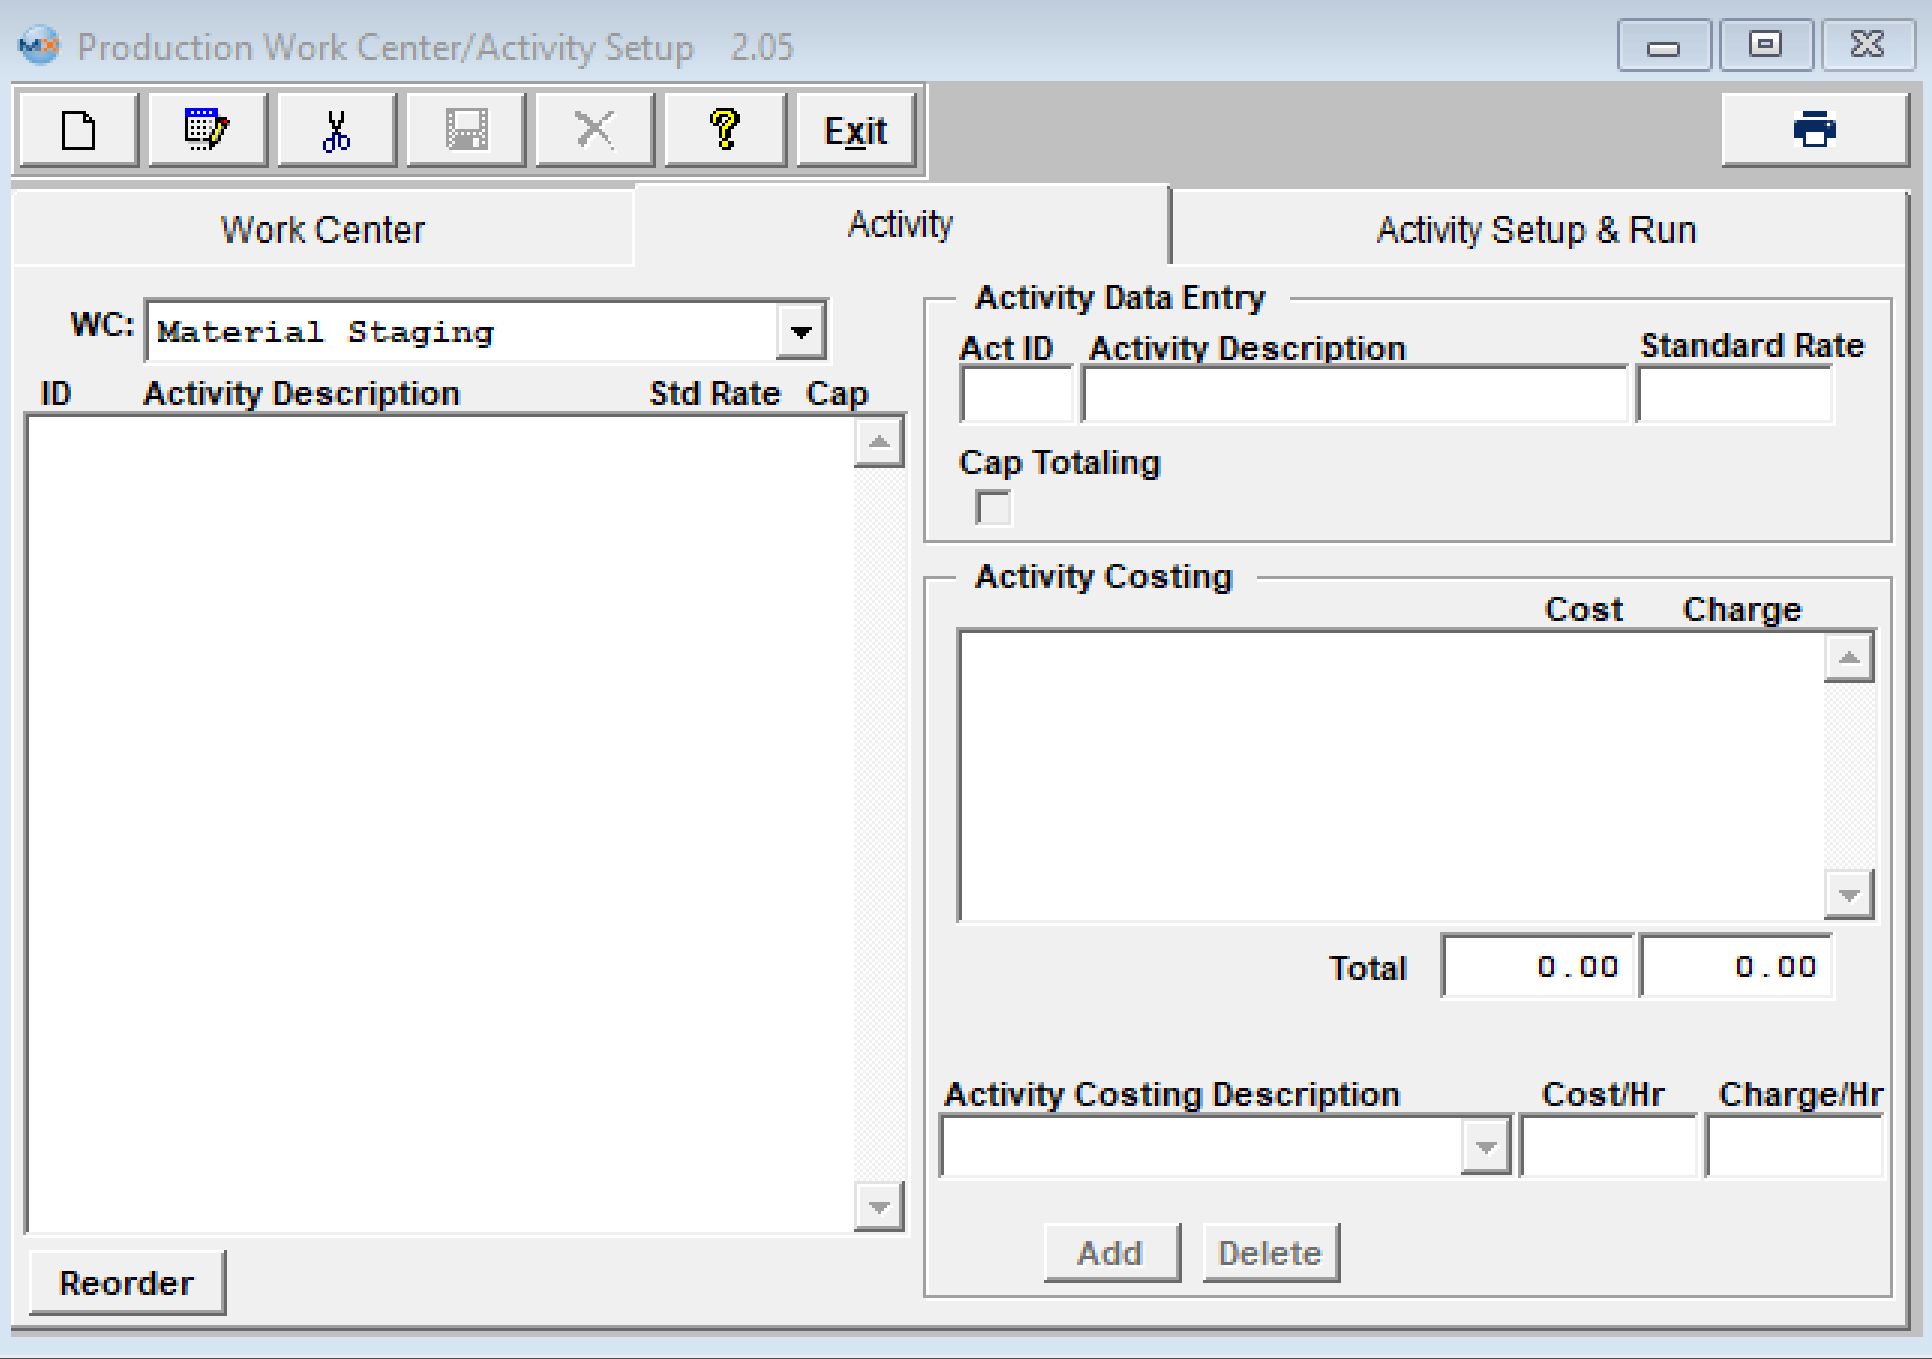Toggle the Cap Totaling checkbox
The height and width of the screenshot is (1359, 1932).
[x=993, y=508]
